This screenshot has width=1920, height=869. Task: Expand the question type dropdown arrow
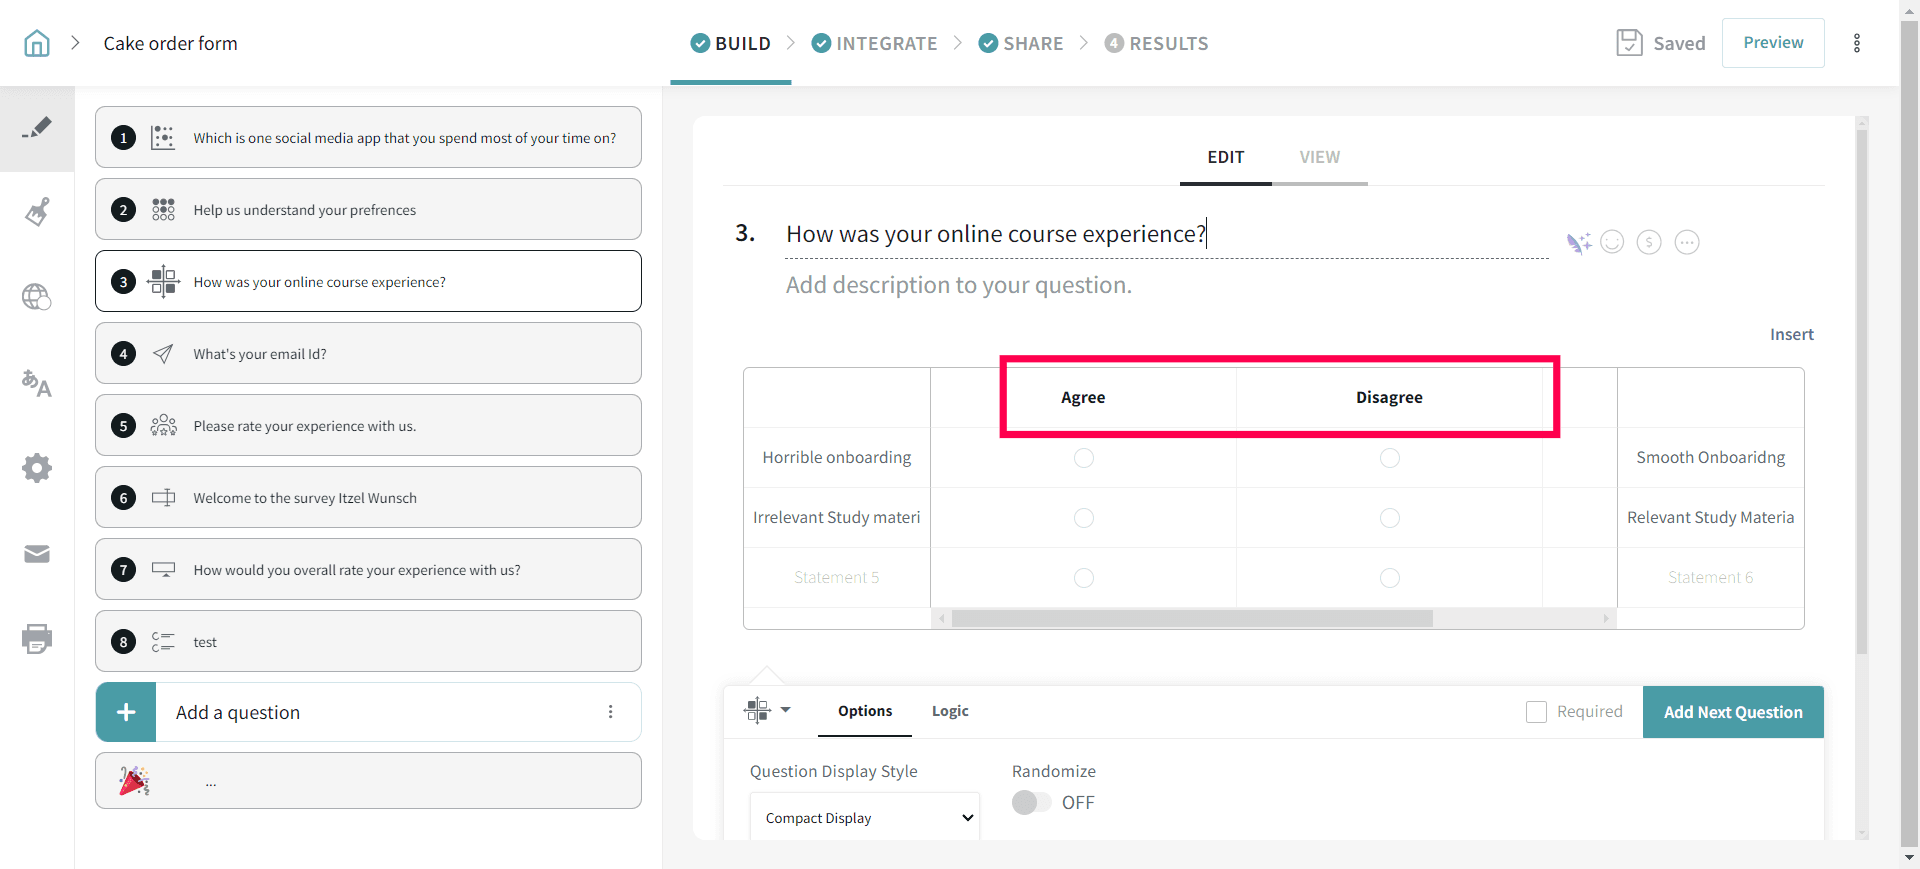click(x=786, y=710)
